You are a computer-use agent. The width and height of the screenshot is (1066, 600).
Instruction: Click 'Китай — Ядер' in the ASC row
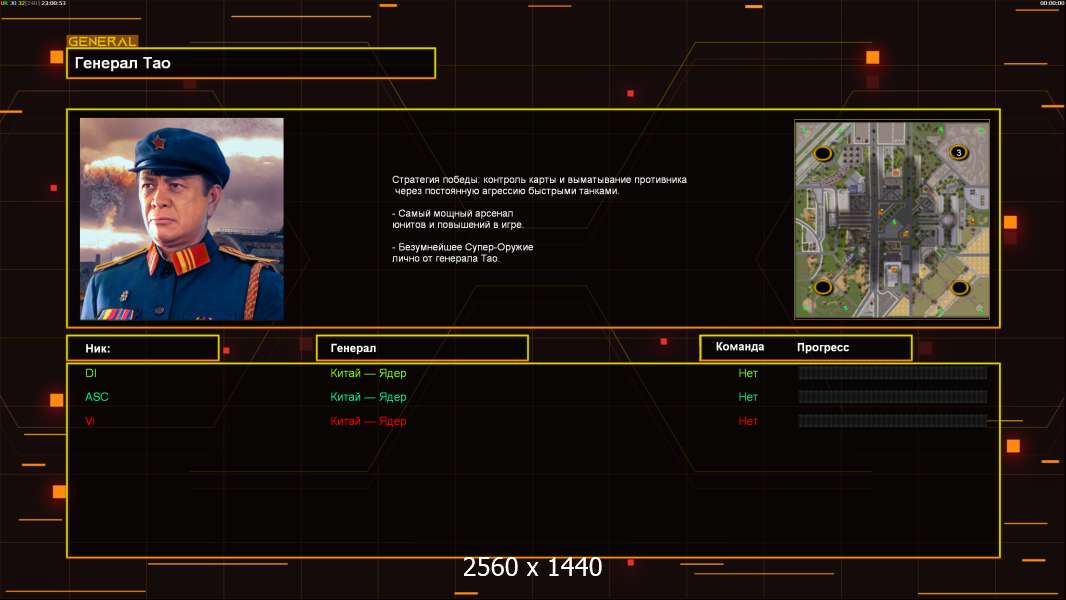point(368,397)
